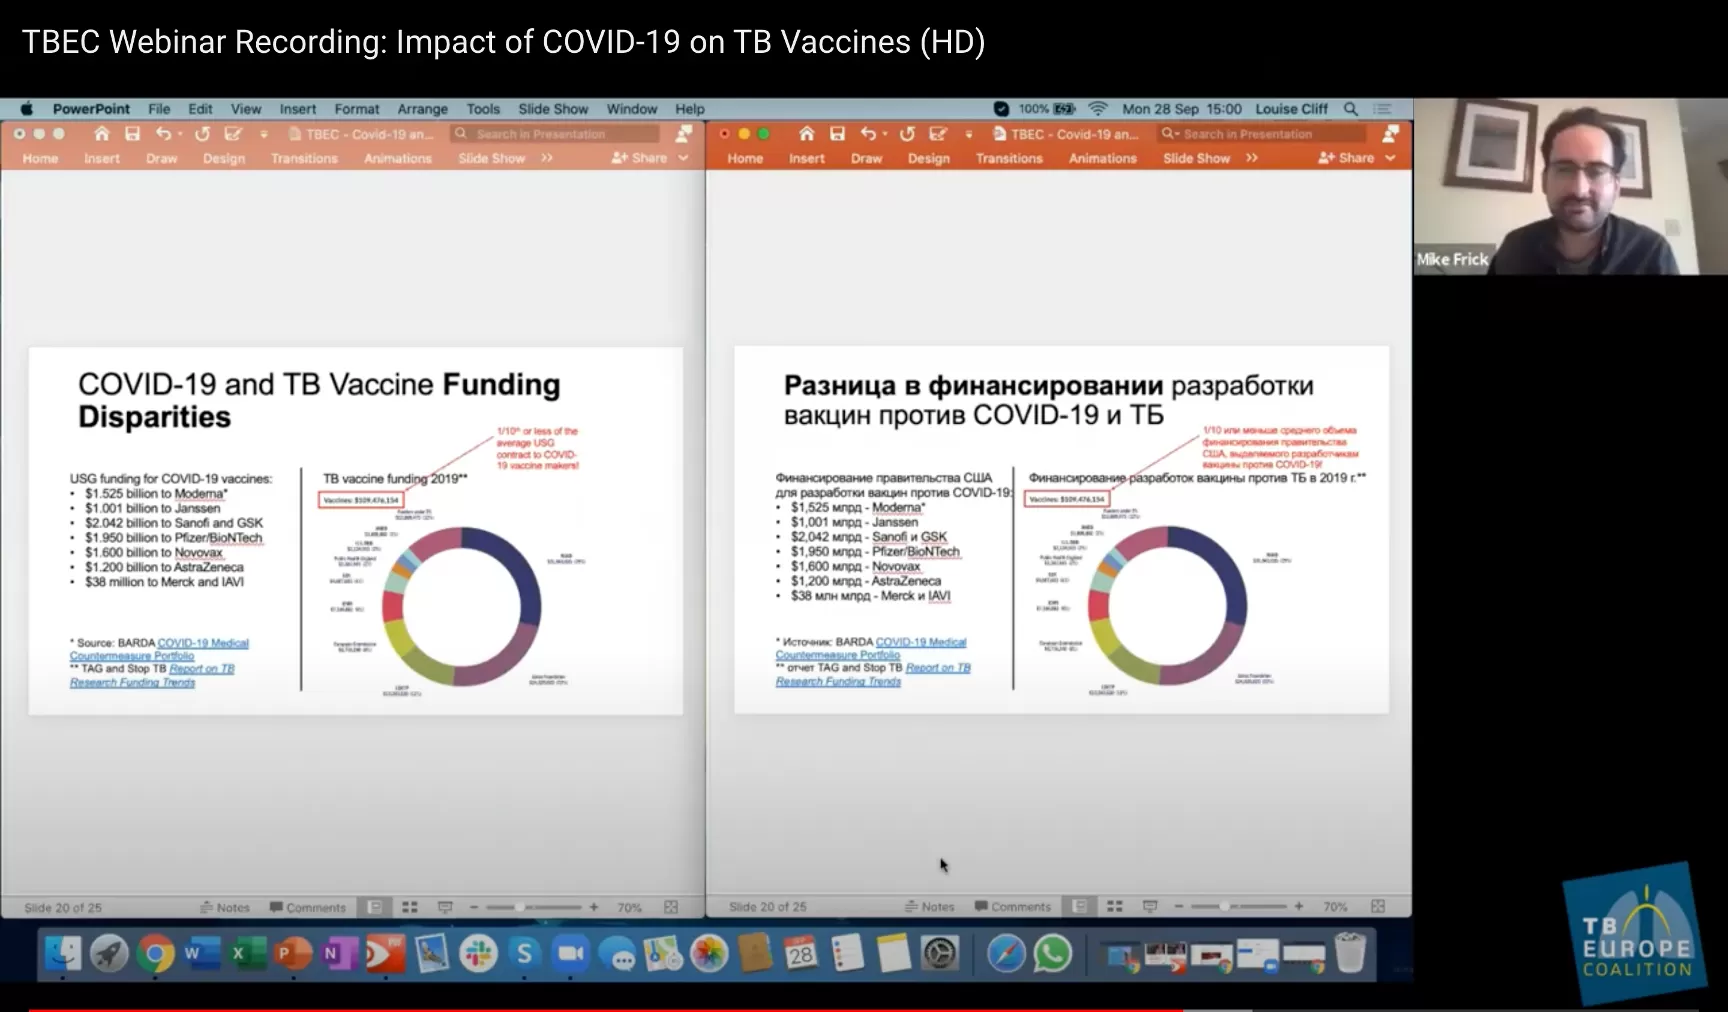Toggle Comments pane in left window
Image resolution: width=1728 pixels, height=1012 pixels.
pos(308,908)
